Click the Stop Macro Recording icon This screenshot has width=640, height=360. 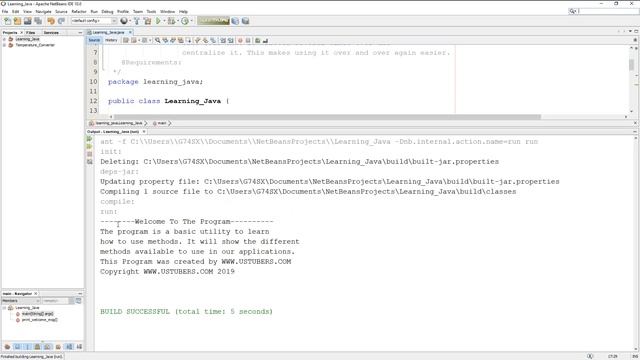248,40
